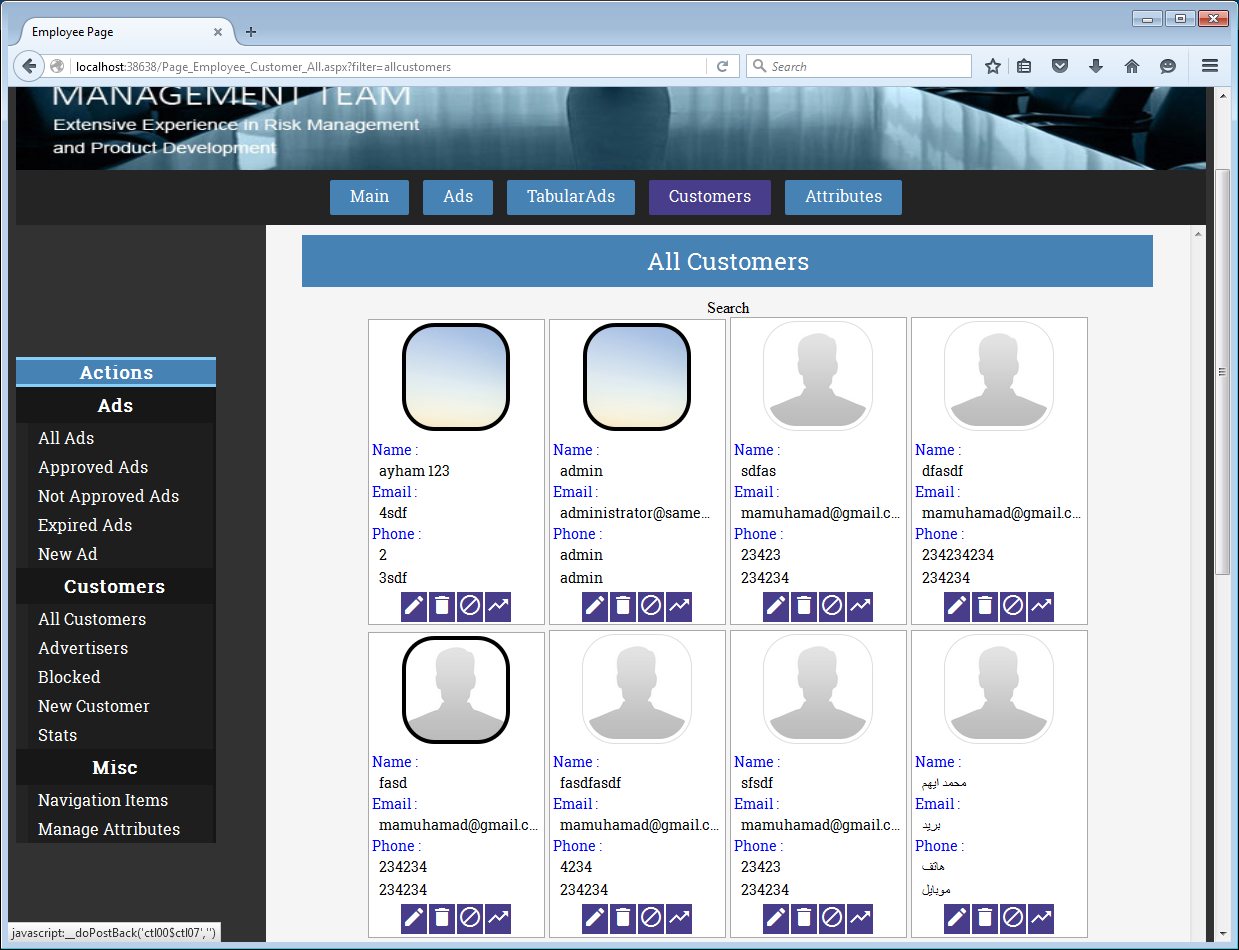
Task: Open Approved Ads in the sidebar
Action: pyautogui.click(x=93, y=467)
